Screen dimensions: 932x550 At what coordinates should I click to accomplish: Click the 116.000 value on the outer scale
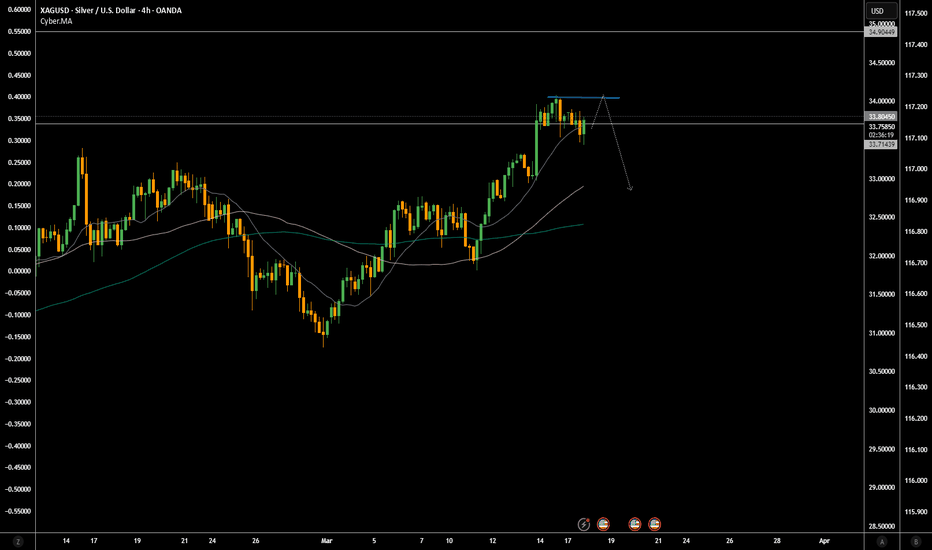click(915, 480)
